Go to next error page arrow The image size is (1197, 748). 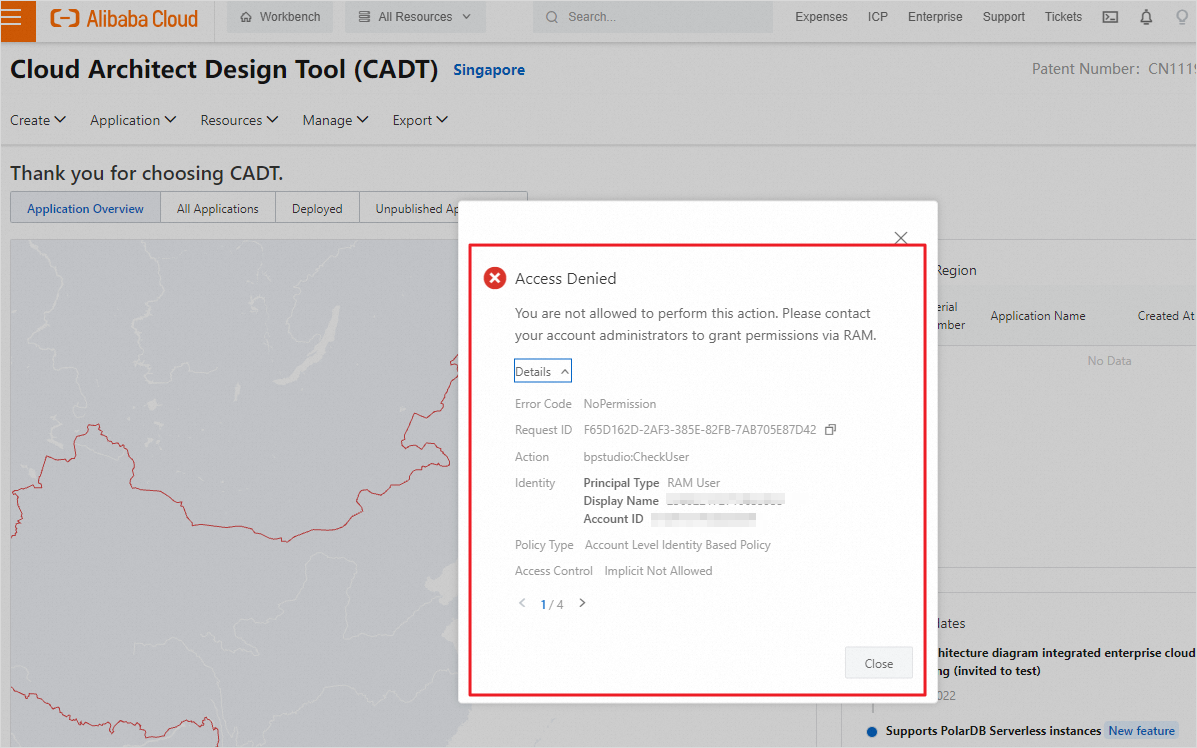[x=582, y=603]
